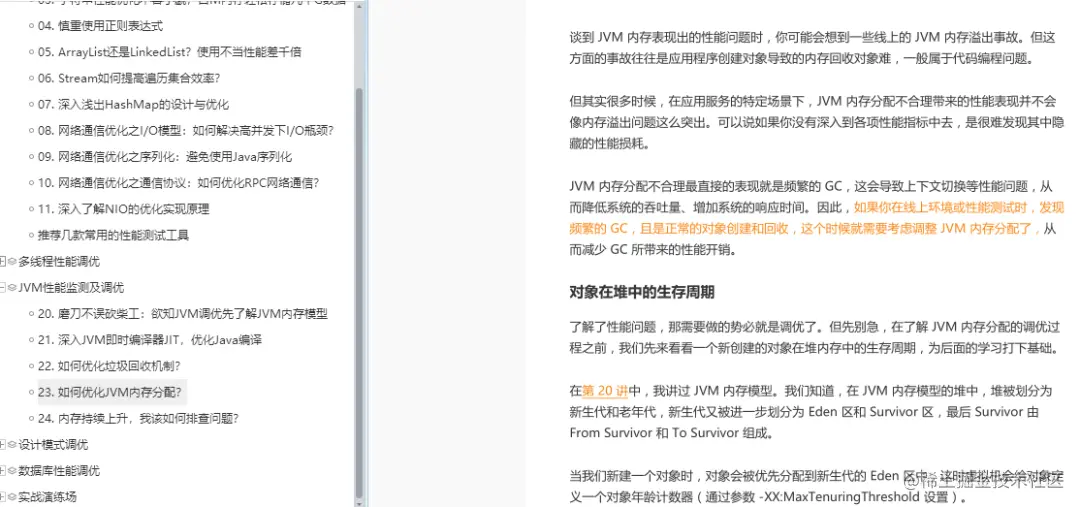
Task: Click the paragraph starting 但其实很多时候
Action: click(x=817, y=123)
